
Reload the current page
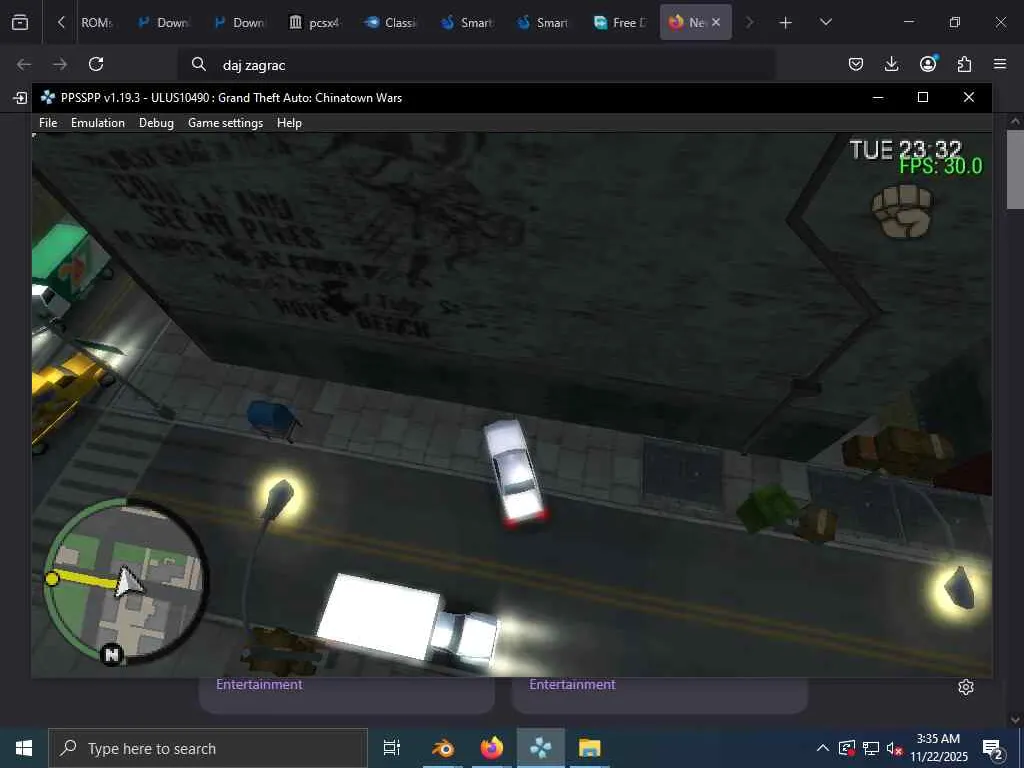[x=96, y=64]
